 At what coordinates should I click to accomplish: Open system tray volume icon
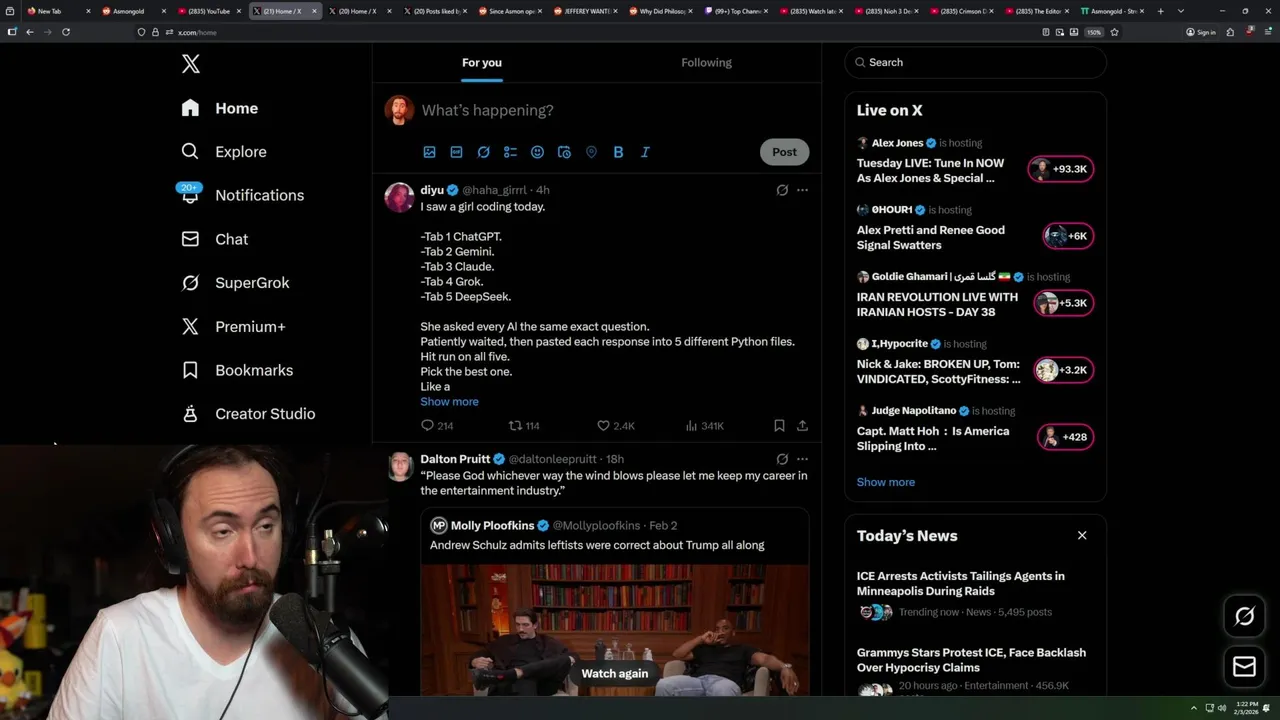click(1221, 708)
